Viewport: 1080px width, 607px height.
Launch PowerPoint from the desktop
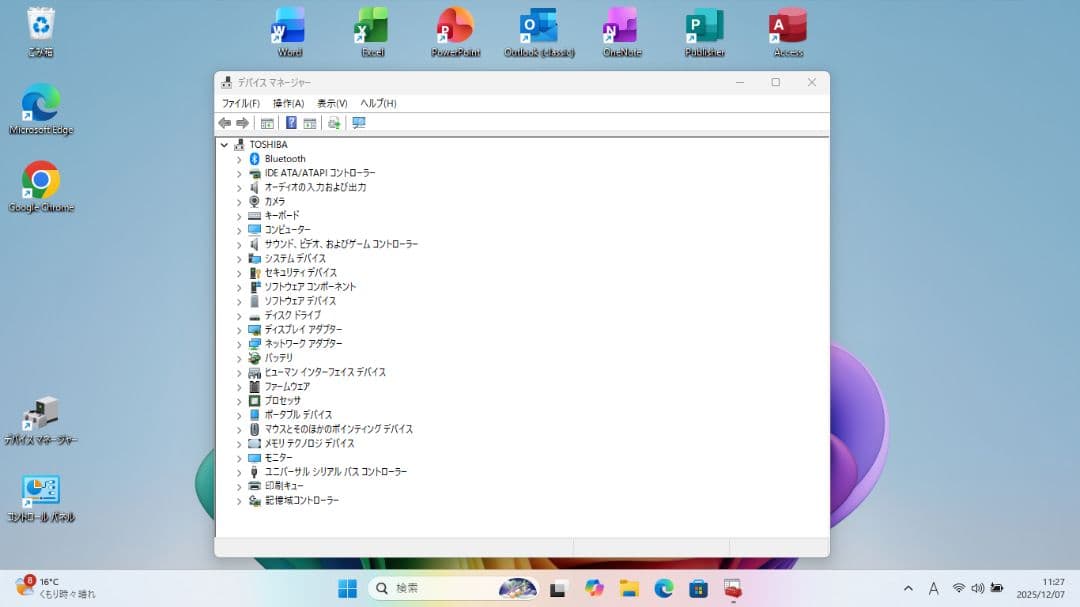455,25
